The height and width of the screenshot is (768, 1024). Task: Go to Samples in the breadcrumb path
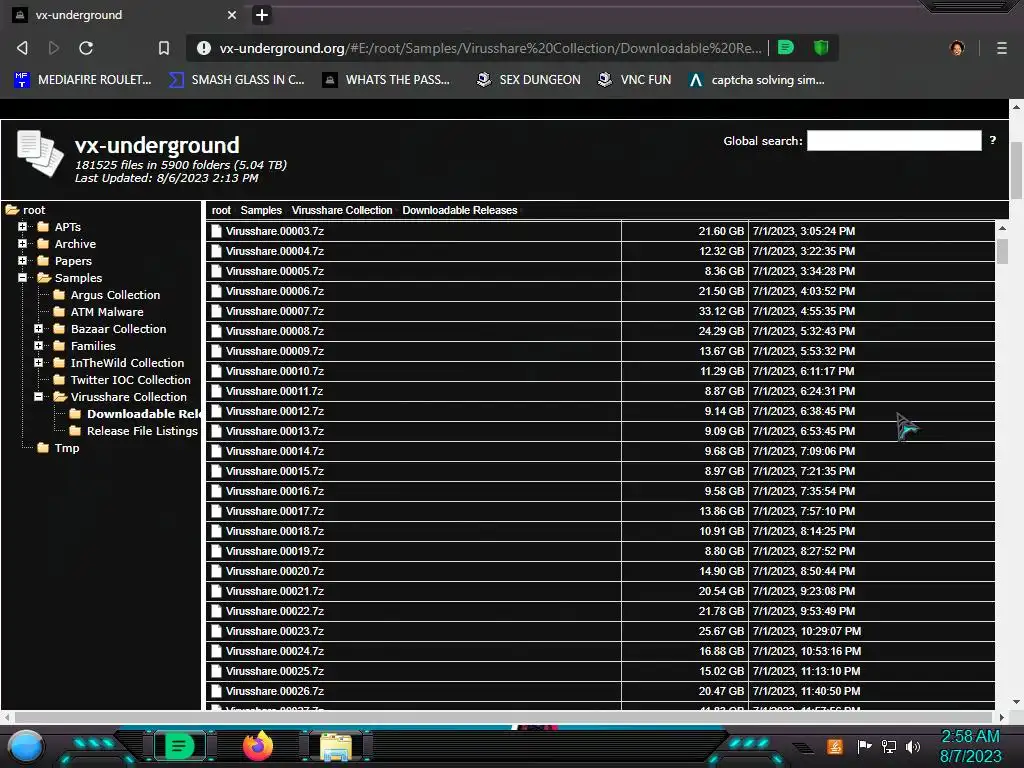(x=261, y=210)
